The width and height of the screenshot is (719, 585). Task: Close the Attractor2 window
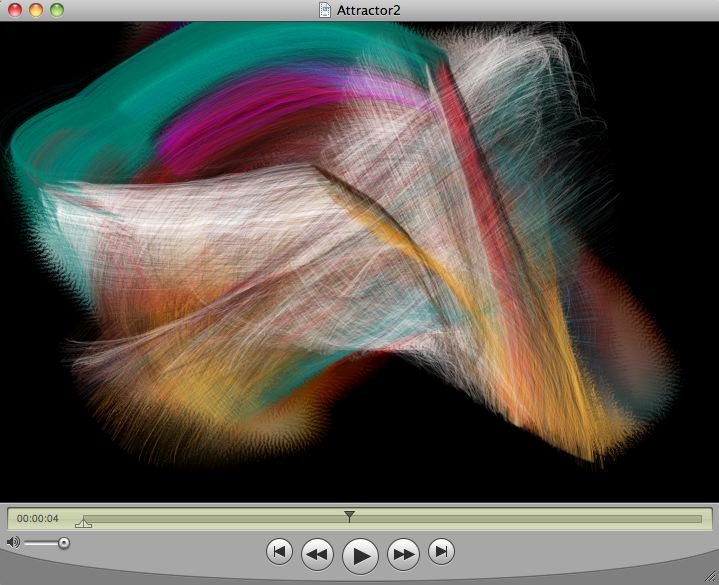click(x=15, y=10)
